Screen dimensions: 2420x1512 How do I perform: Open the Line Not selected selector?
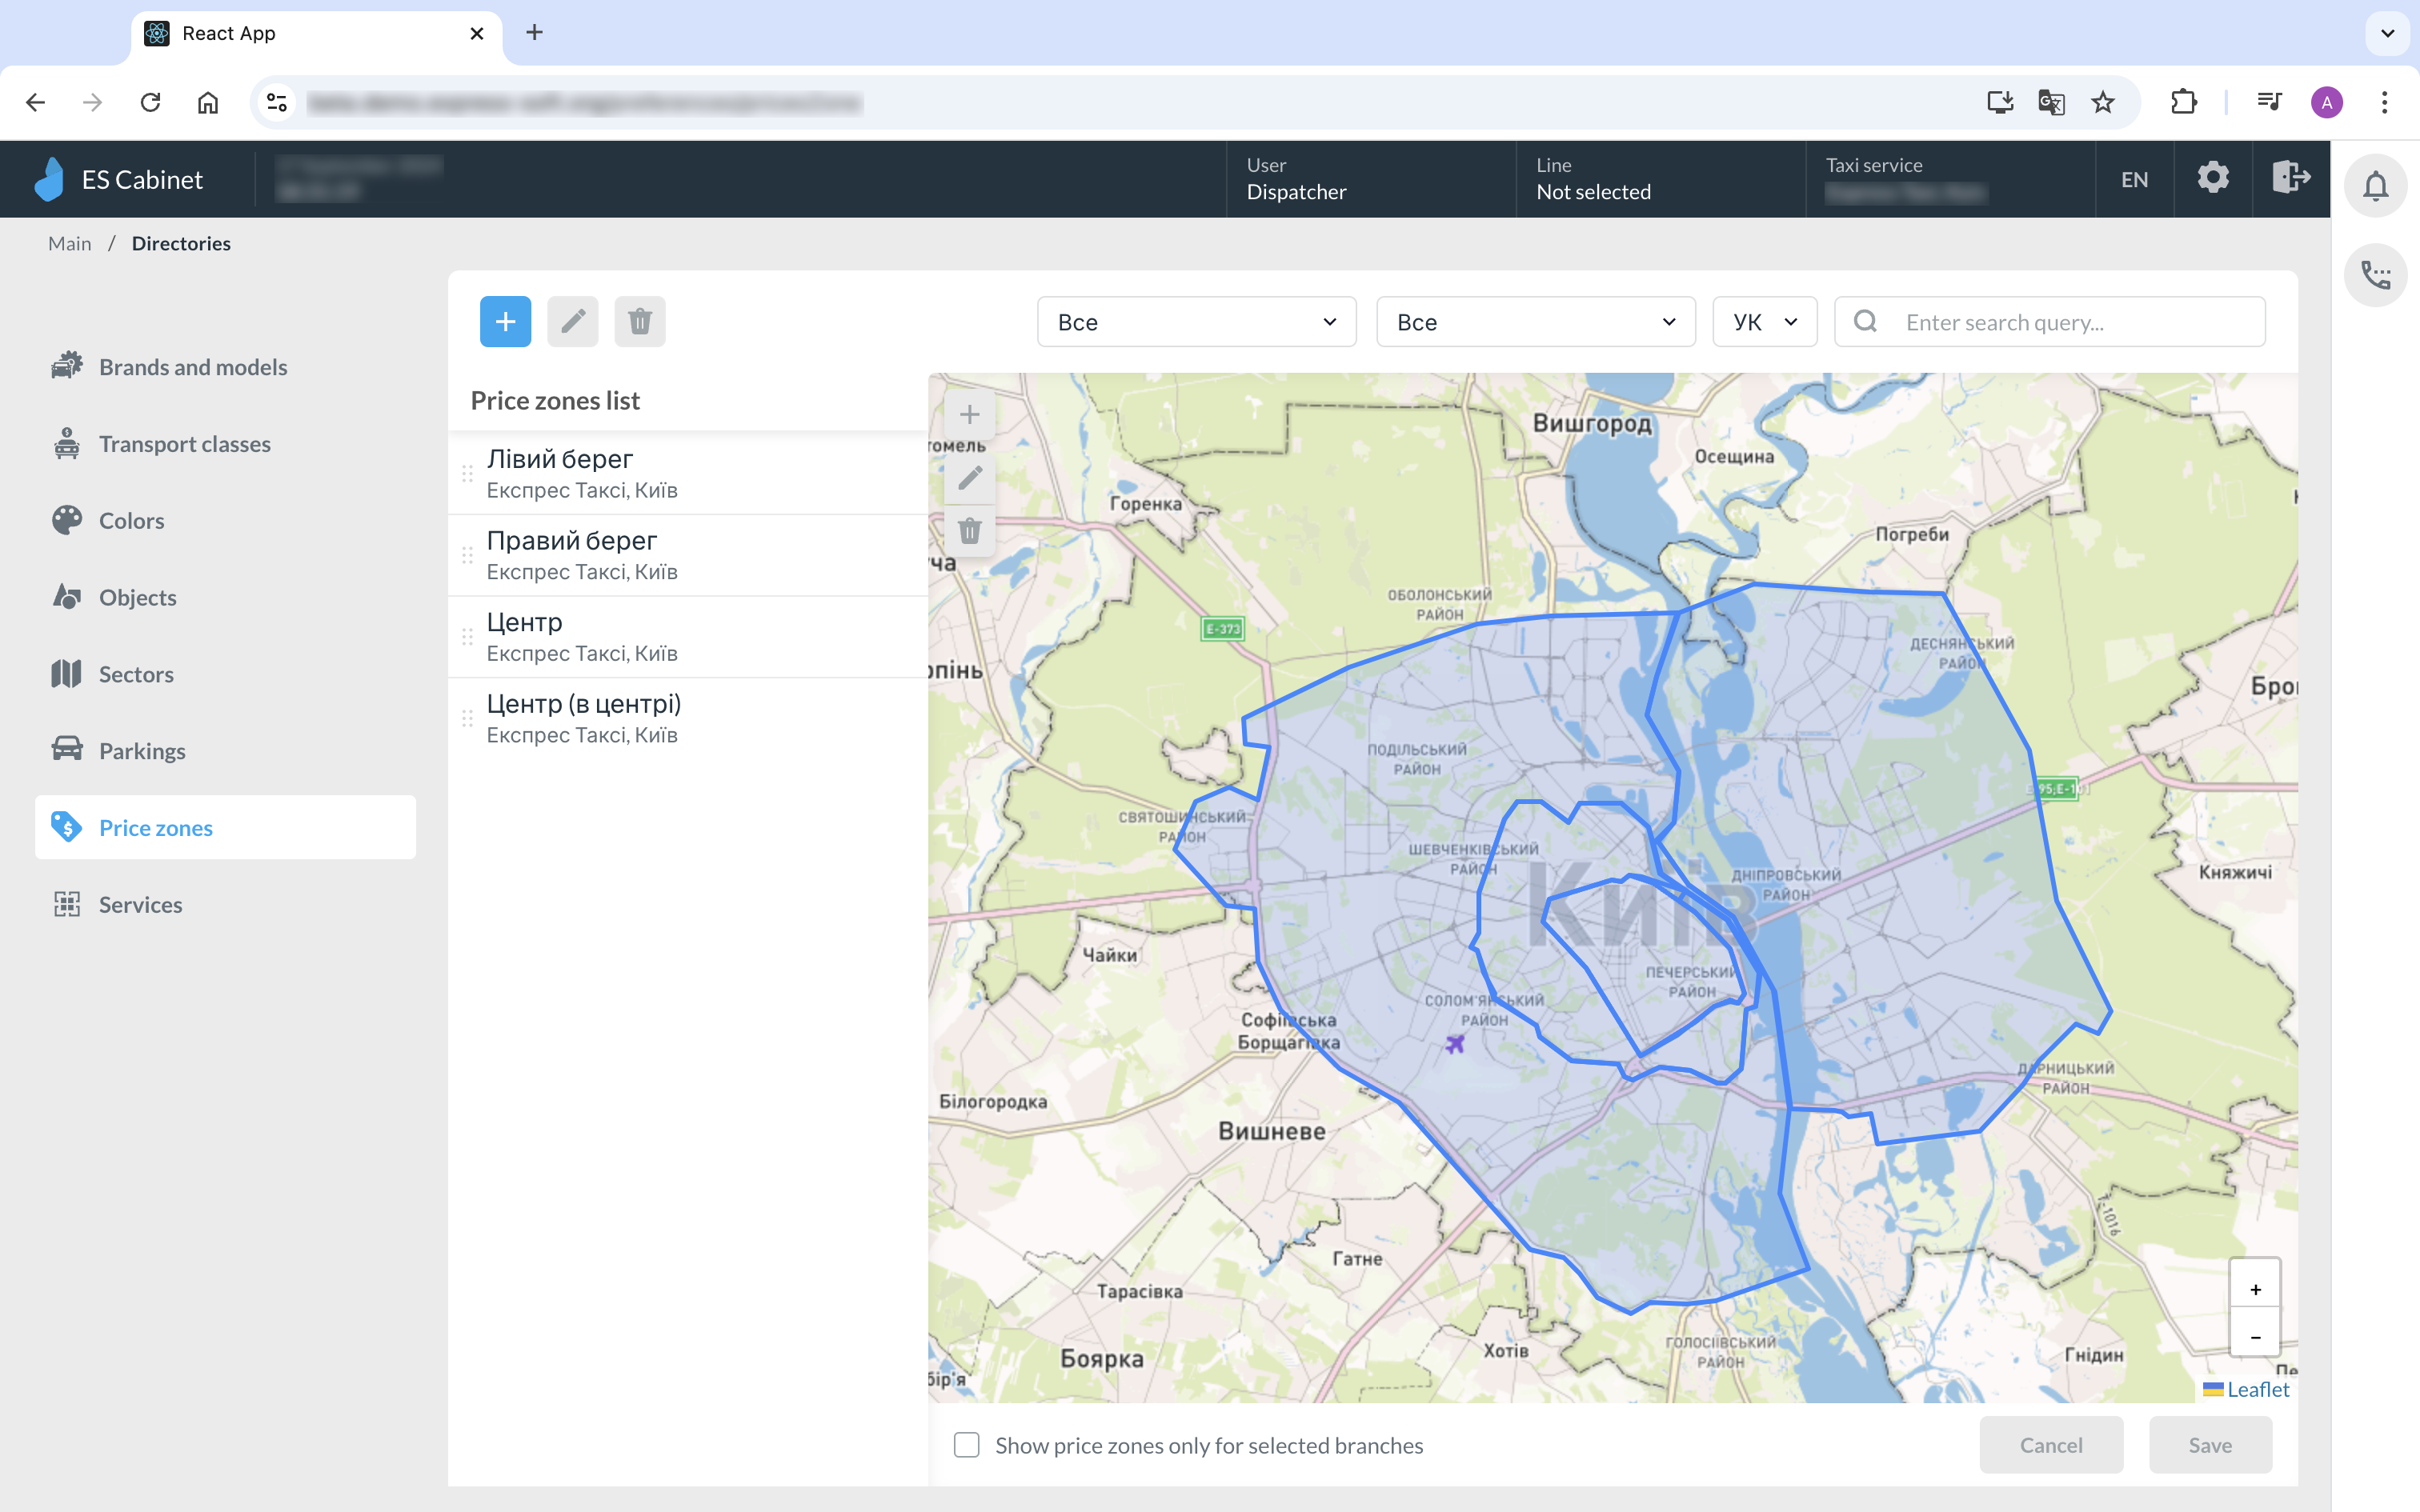click(1660, 179)
